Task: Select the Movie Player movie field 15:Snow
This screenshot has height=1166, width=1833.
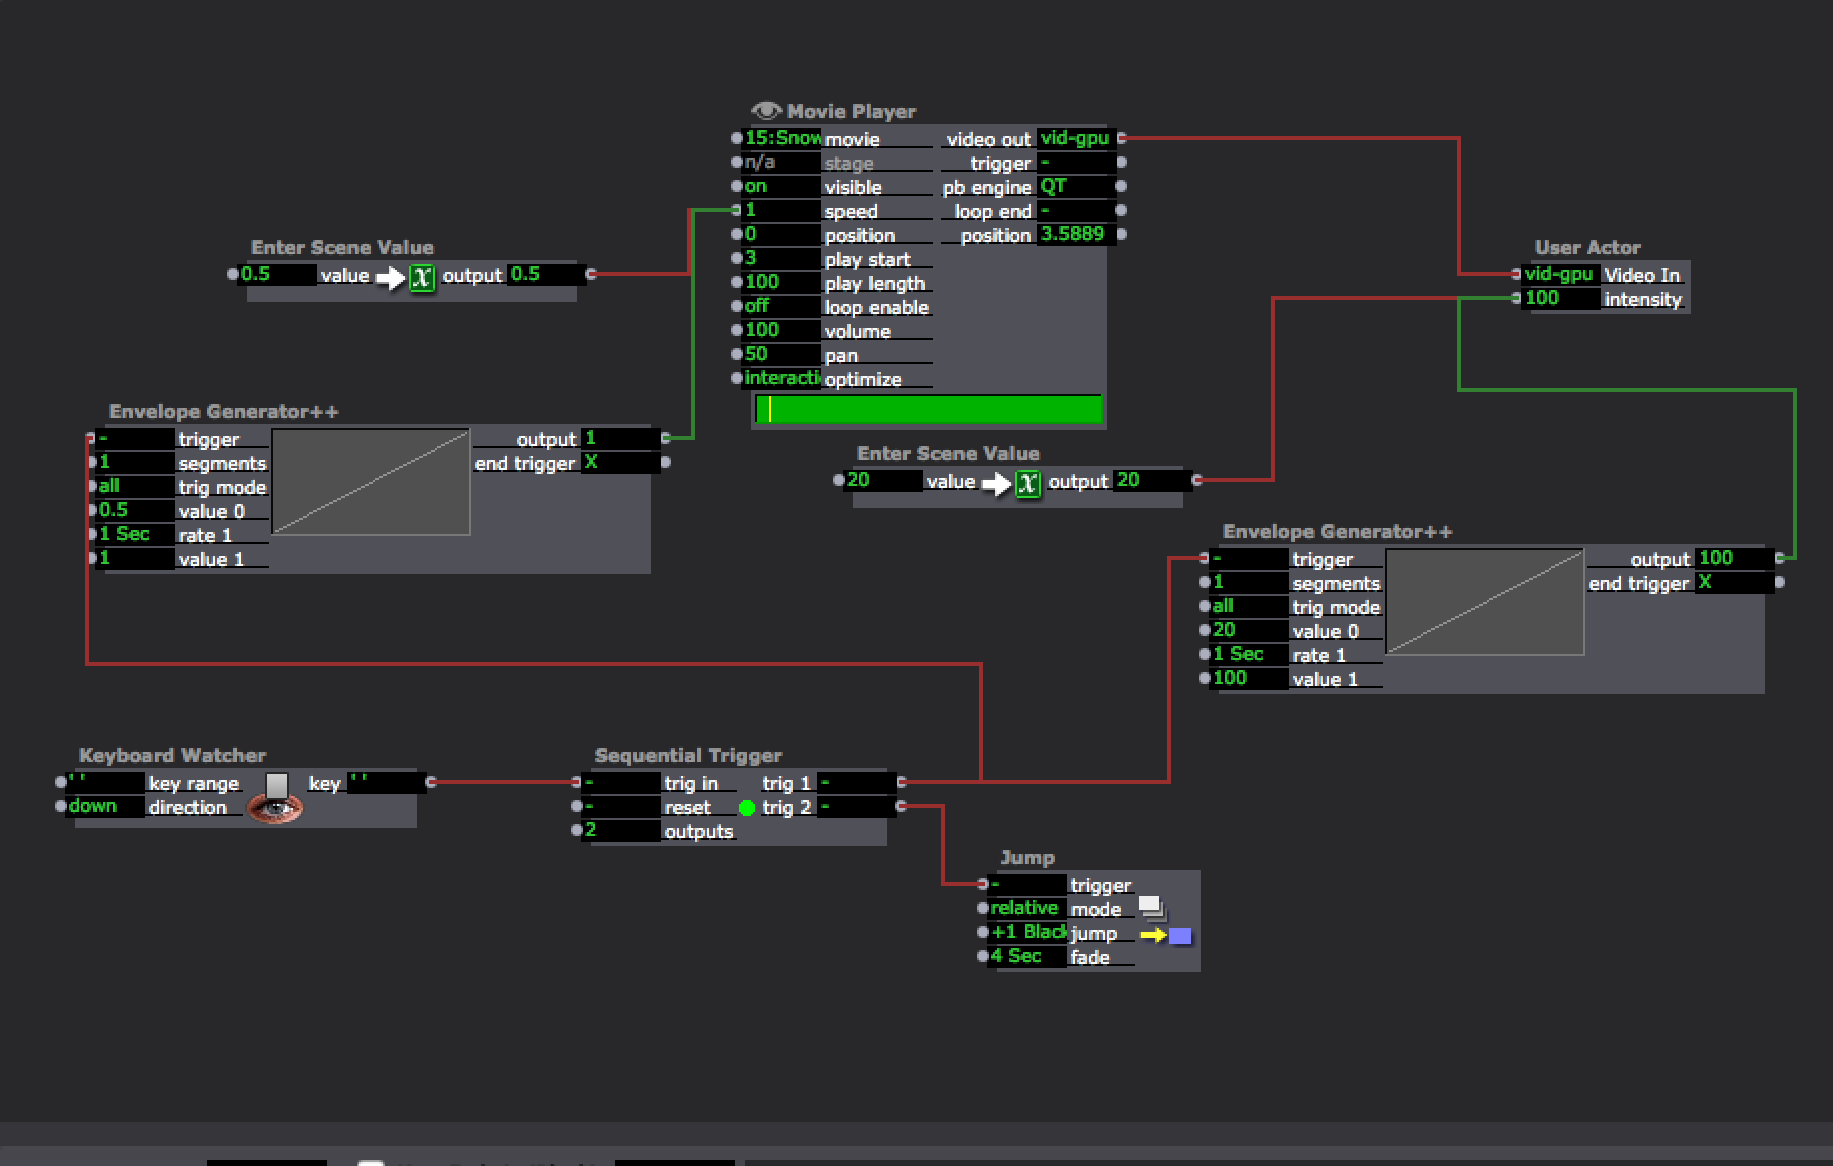Action: click(x=781, y=138)
